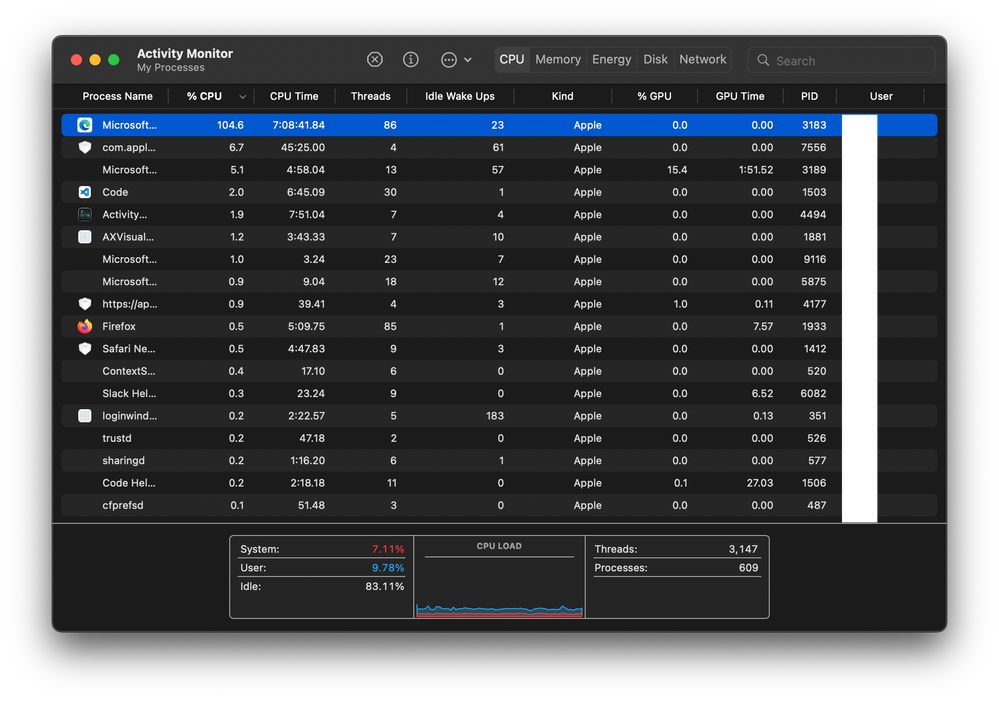The image size is (999, 701).
Task: Open the process Info (i) toolbar icon
Action: tap(411, 60)
